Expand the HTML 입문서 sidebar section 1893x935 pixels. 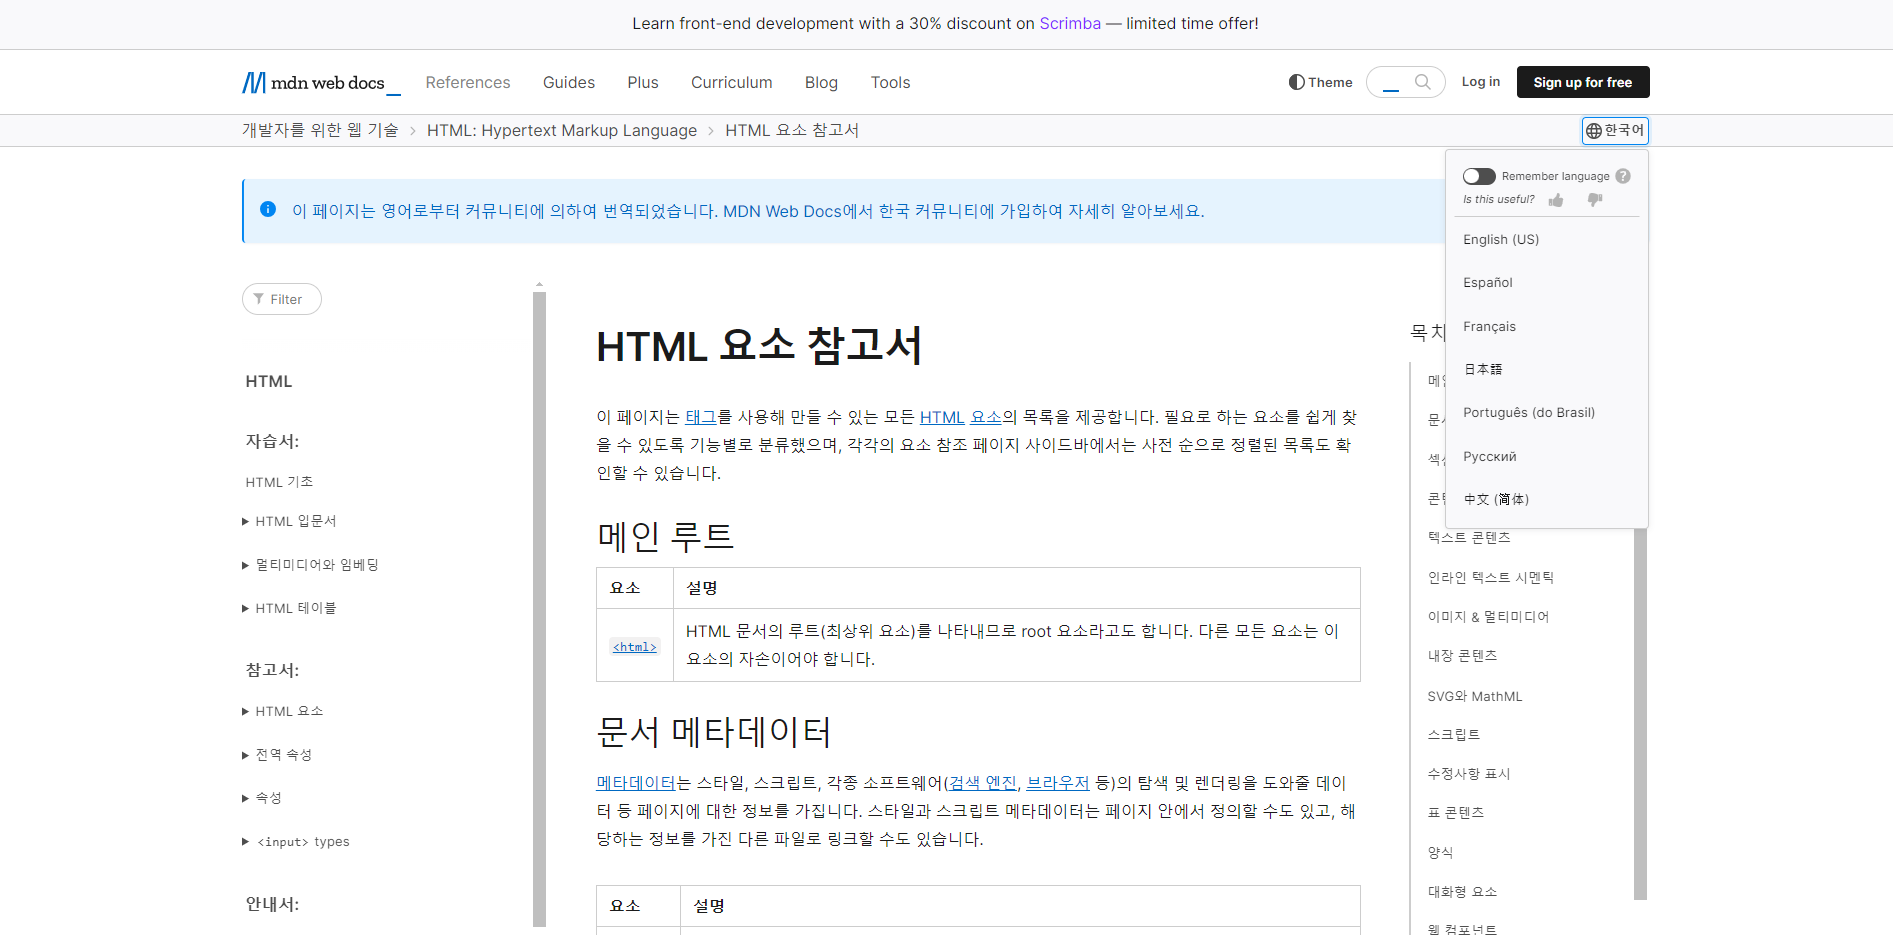290,521
